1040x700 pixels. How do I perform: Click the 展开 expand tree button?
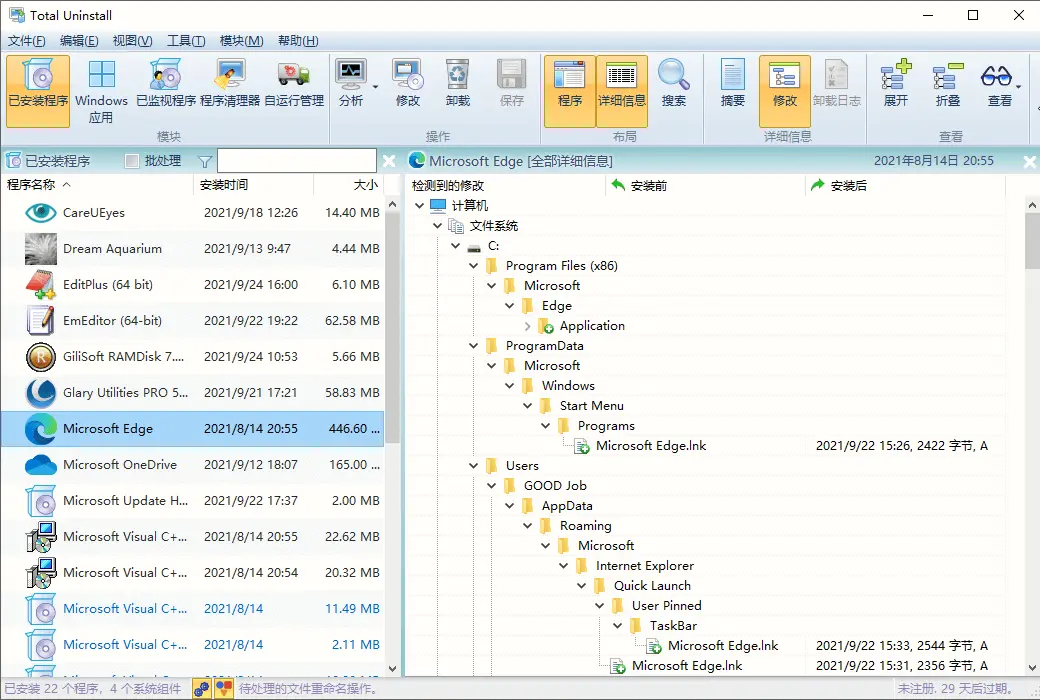point(895,84)
